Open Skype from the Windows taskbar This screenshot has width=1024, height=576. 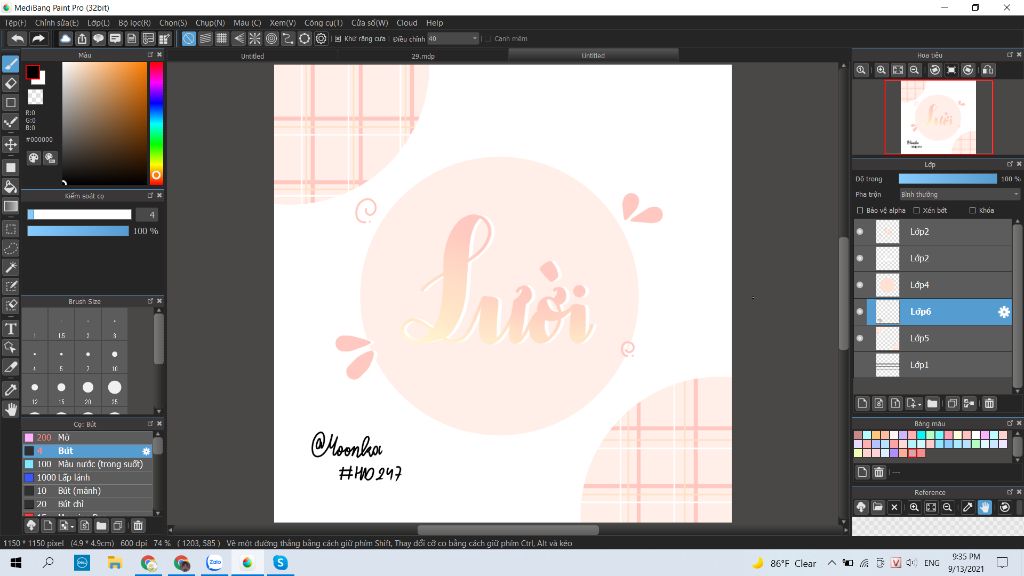[280, 562]
